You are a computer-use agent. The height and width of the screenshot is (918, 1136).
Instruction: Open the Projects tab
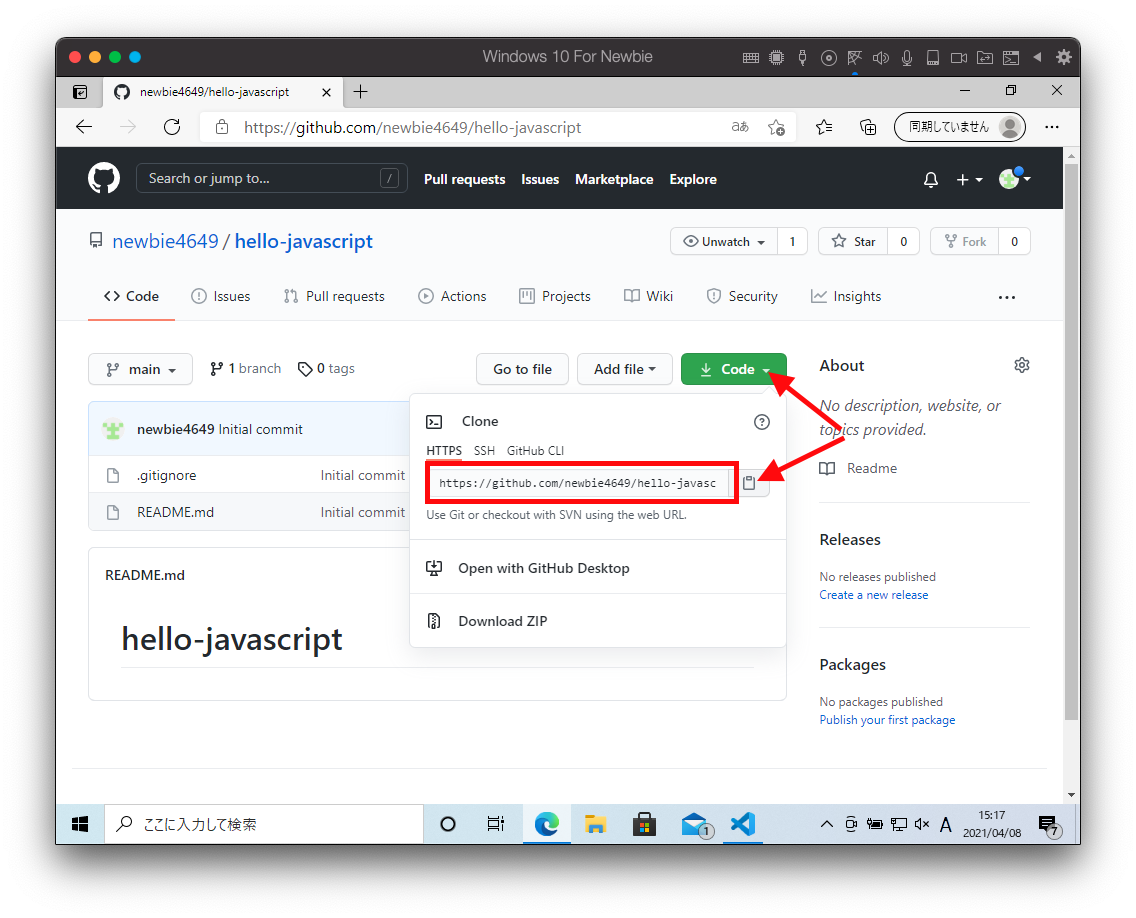click(555, 296)
